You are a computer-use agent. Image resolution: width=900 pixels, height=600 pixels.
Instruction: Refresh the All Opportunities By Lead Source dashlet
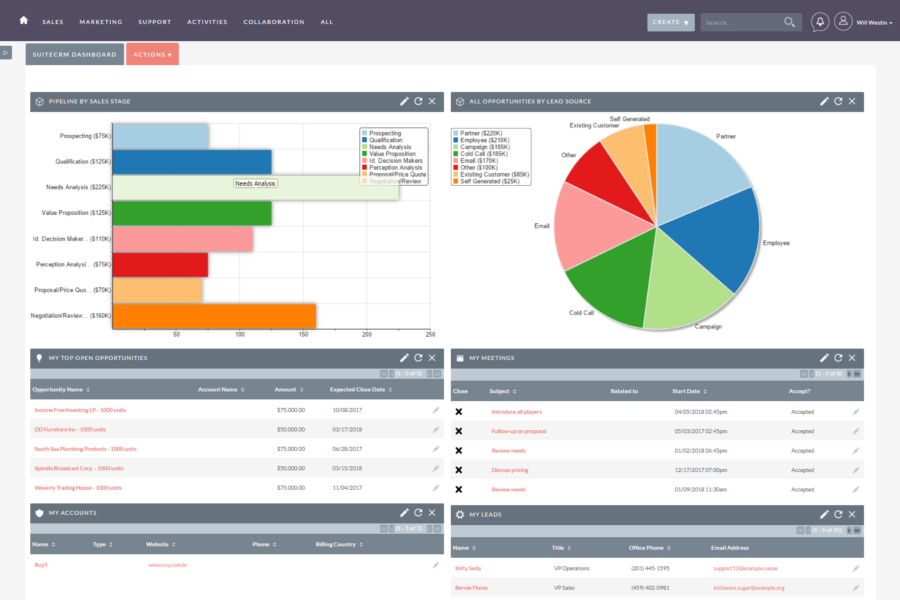click(838, 101)
